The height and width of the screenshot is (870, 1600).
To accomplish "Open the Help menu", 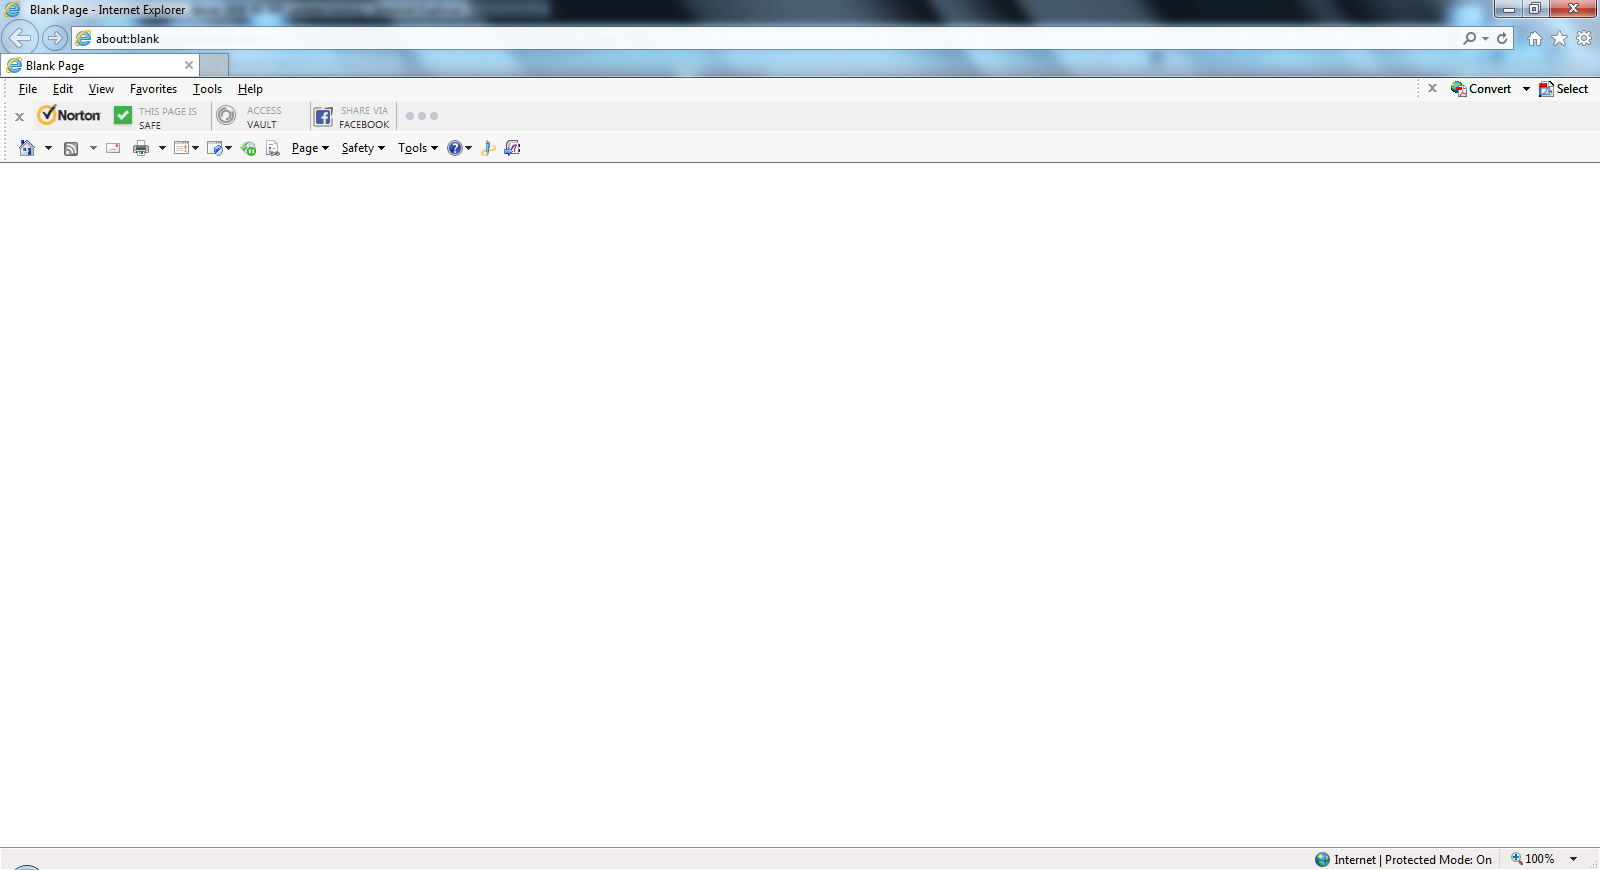I will (250, 89).
